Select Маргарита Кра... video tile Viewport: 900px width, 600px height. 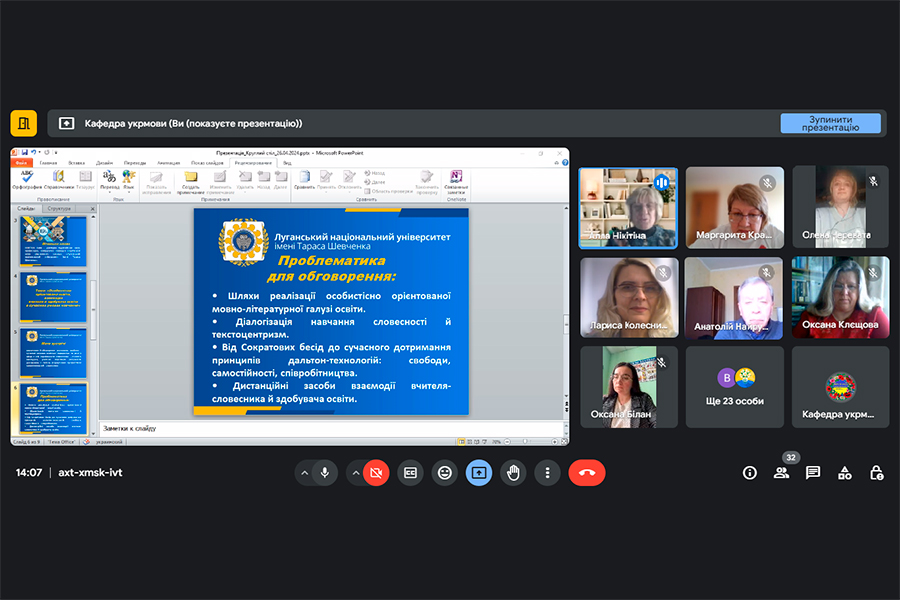click(x=735, y=208)
